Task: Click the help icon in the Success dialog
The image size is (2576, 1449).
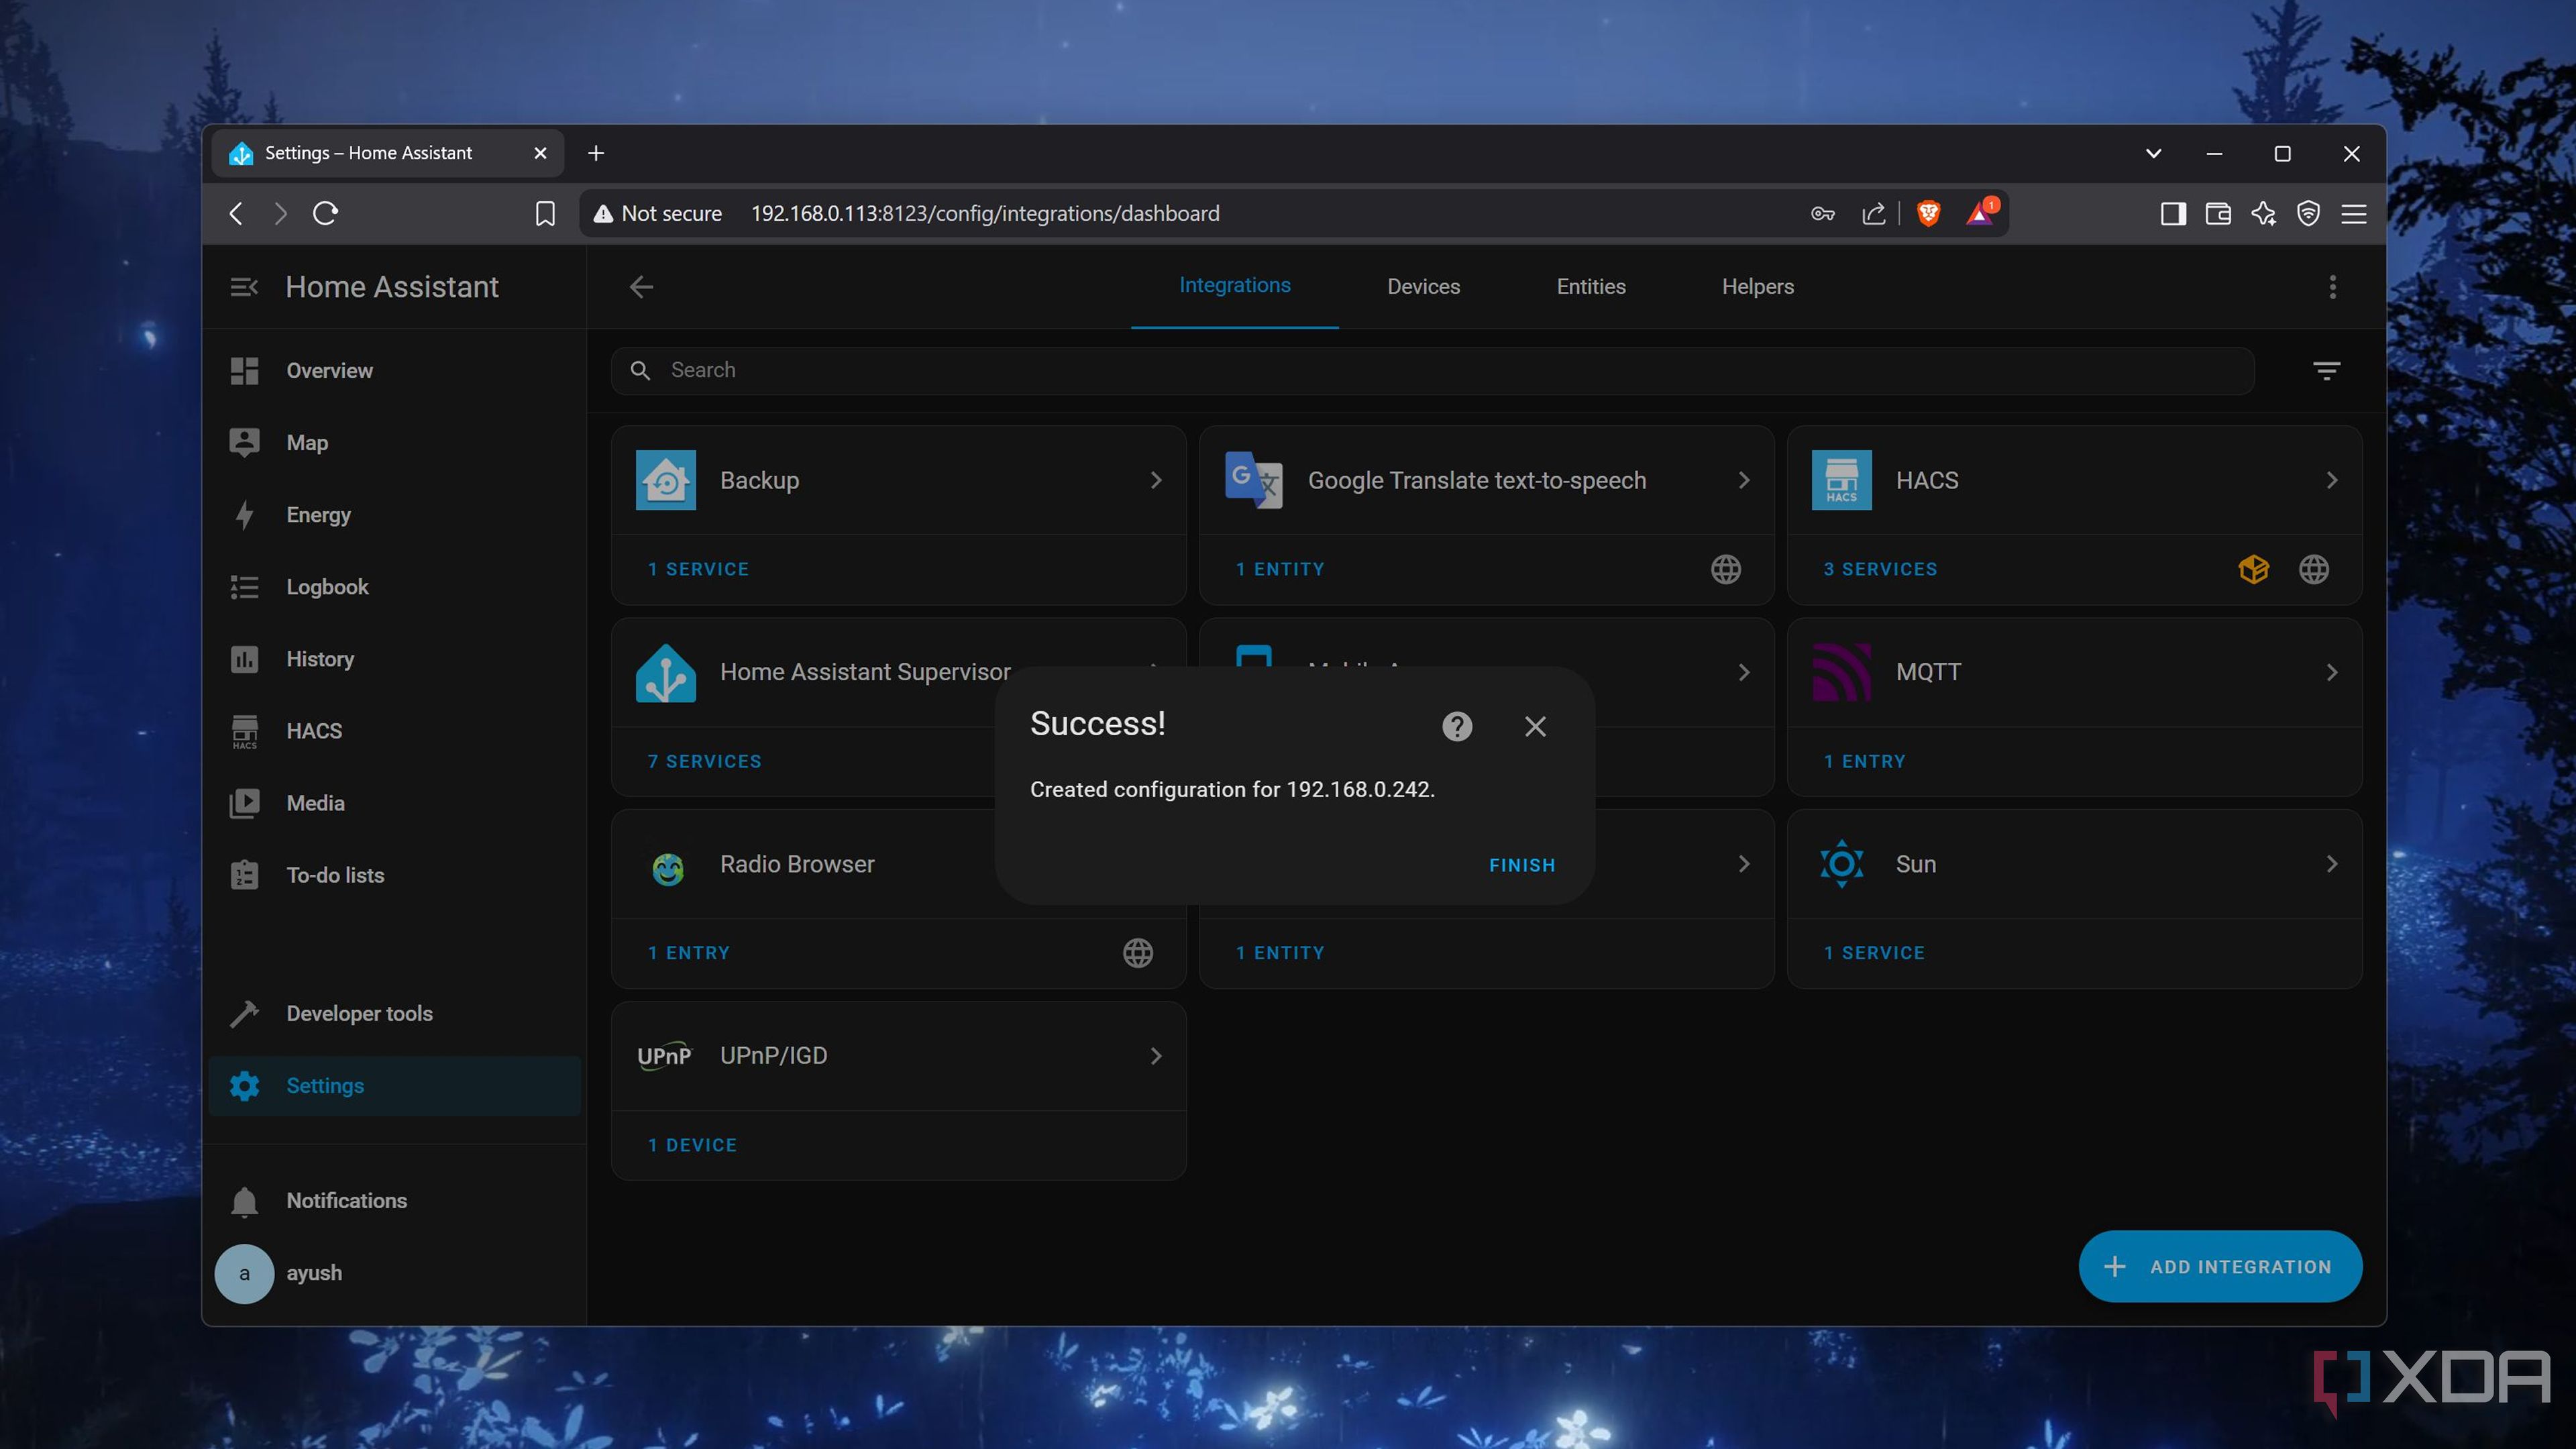Action: 1457,726
